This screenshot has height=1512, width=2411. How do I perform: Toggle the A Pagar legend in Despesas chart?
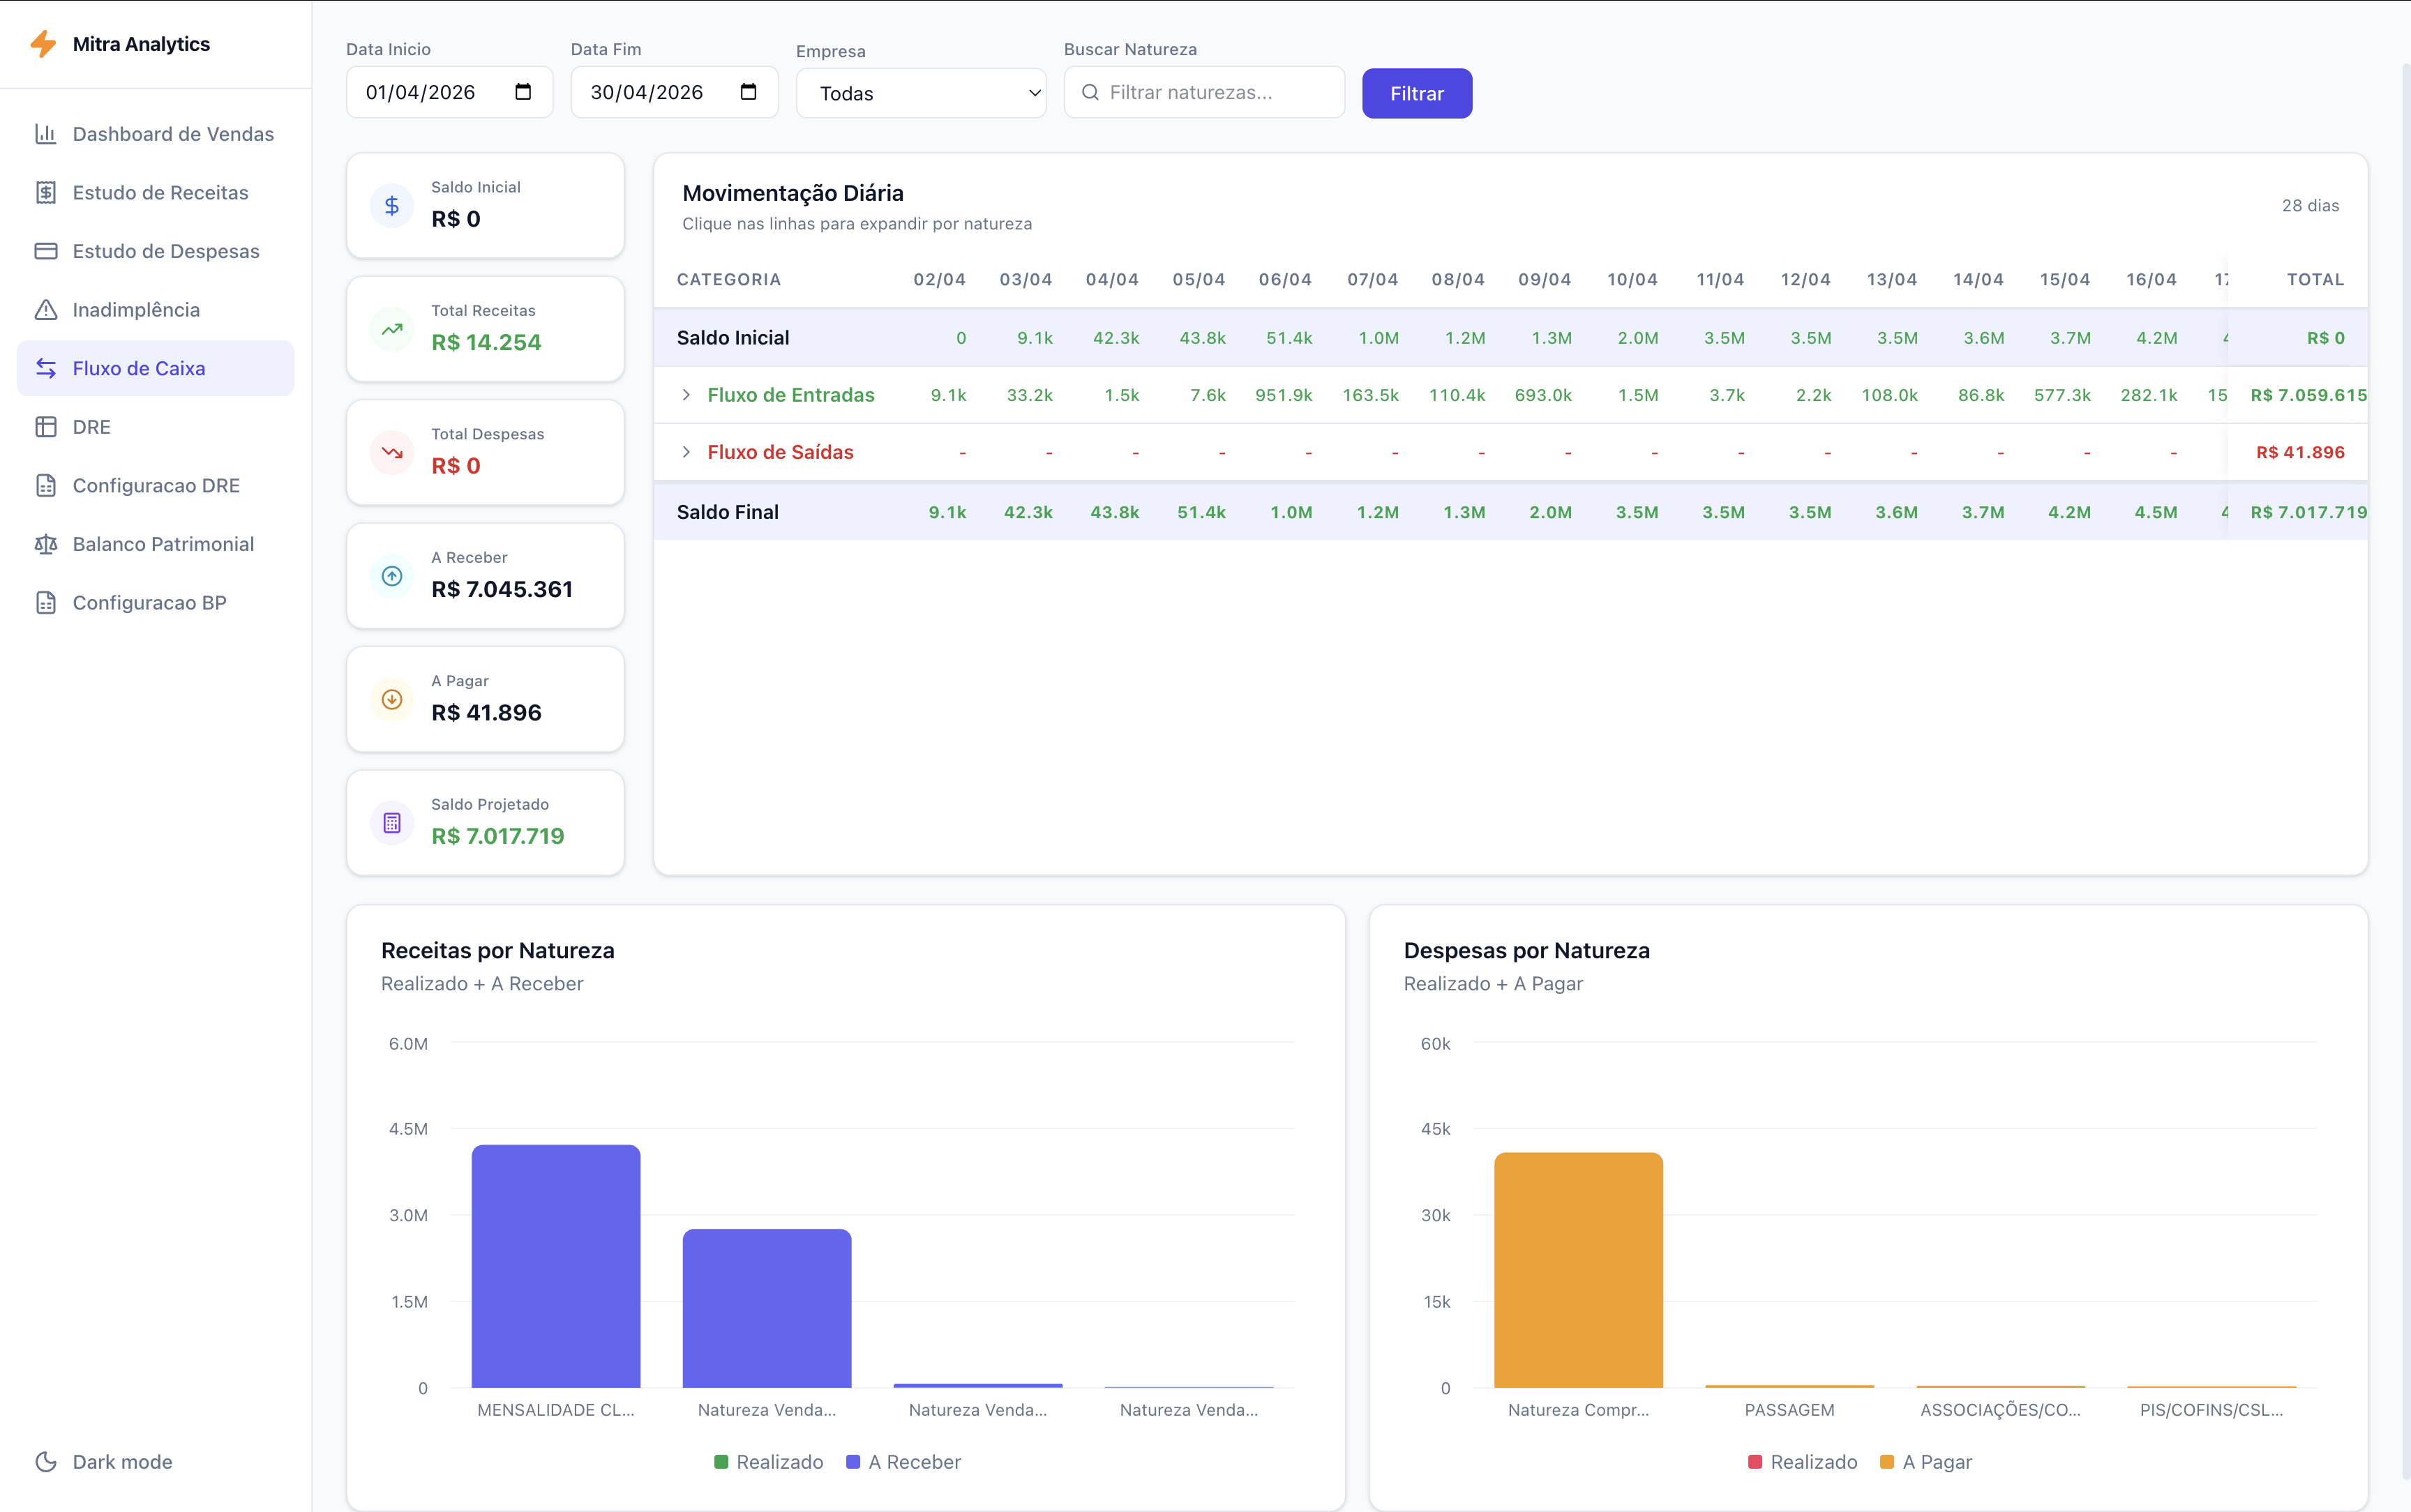[1926, 1461]
